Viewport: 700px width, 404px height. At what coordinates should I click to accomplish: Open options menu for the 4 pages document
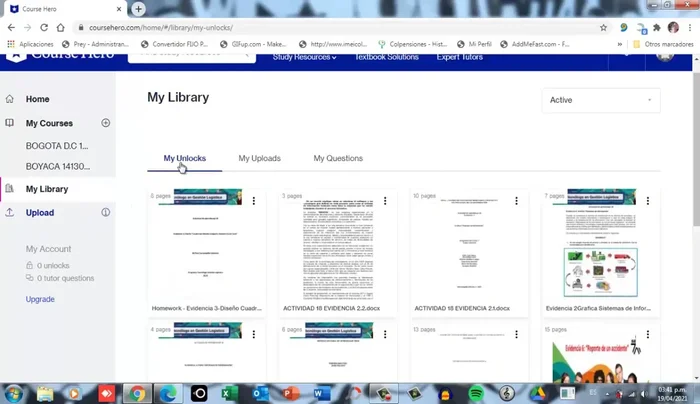(254, 334)
